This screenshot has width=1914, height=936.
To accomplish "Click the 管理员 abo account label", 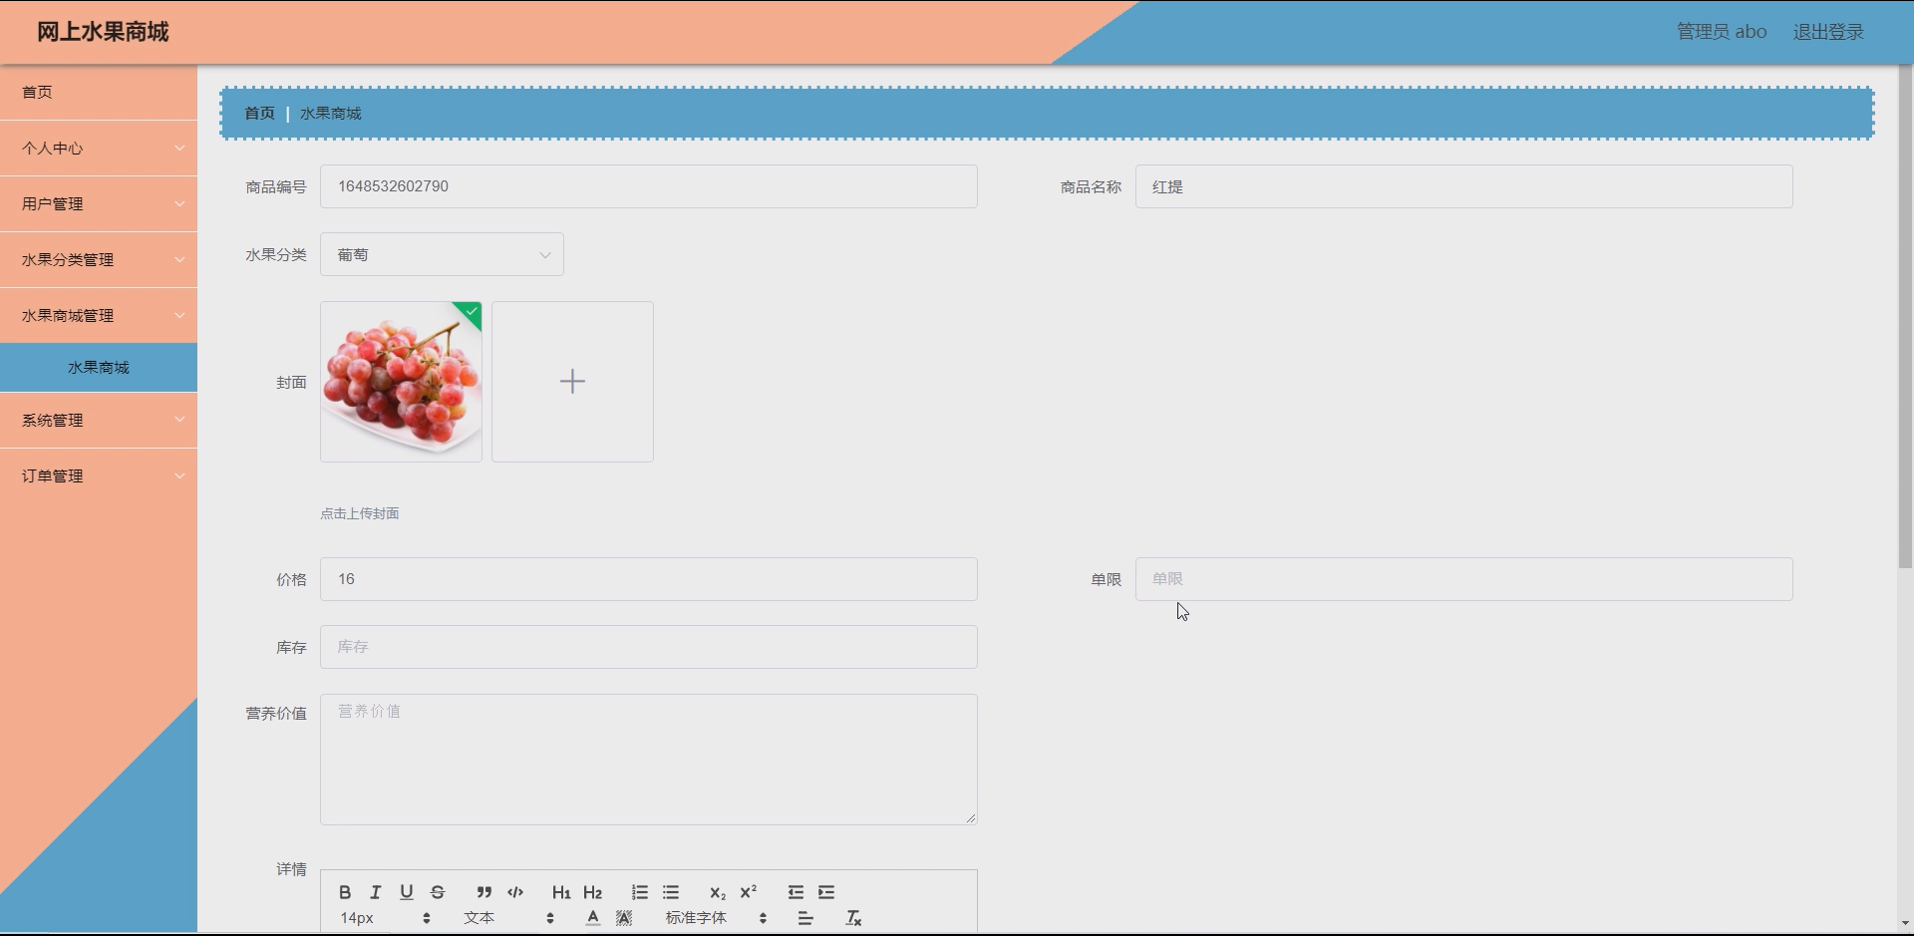I will click(x=1721, y=32).
